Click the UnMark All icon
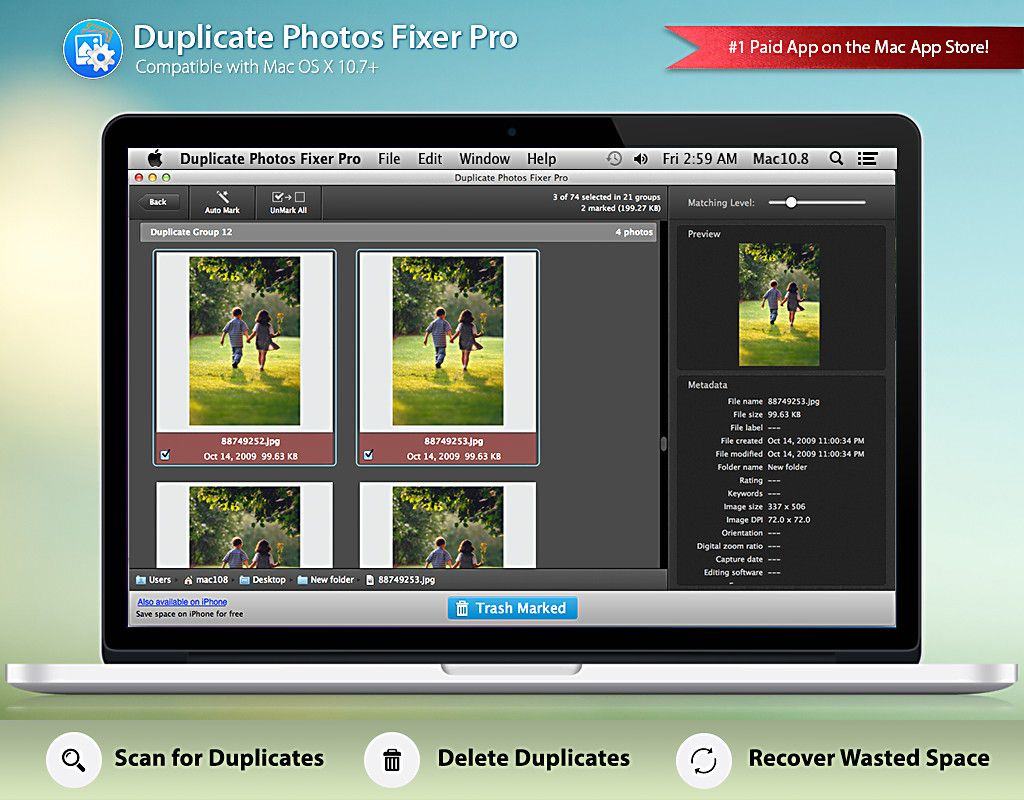The height and width of the screenshot is (800, 1024). tap(288, 198)
